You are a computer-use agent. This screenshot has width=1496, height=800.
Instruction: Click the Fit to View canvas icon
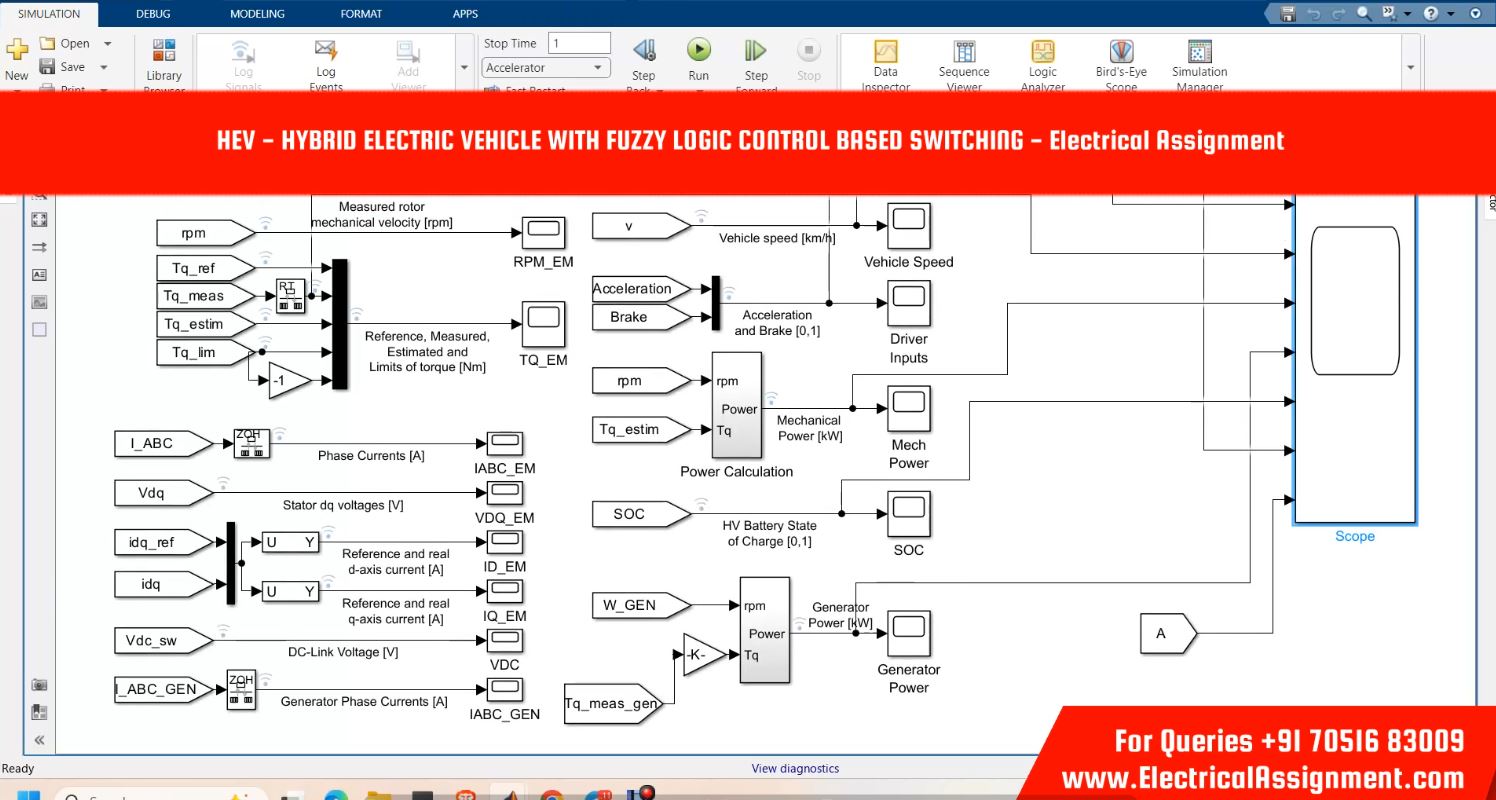click(x=39, y=220)
